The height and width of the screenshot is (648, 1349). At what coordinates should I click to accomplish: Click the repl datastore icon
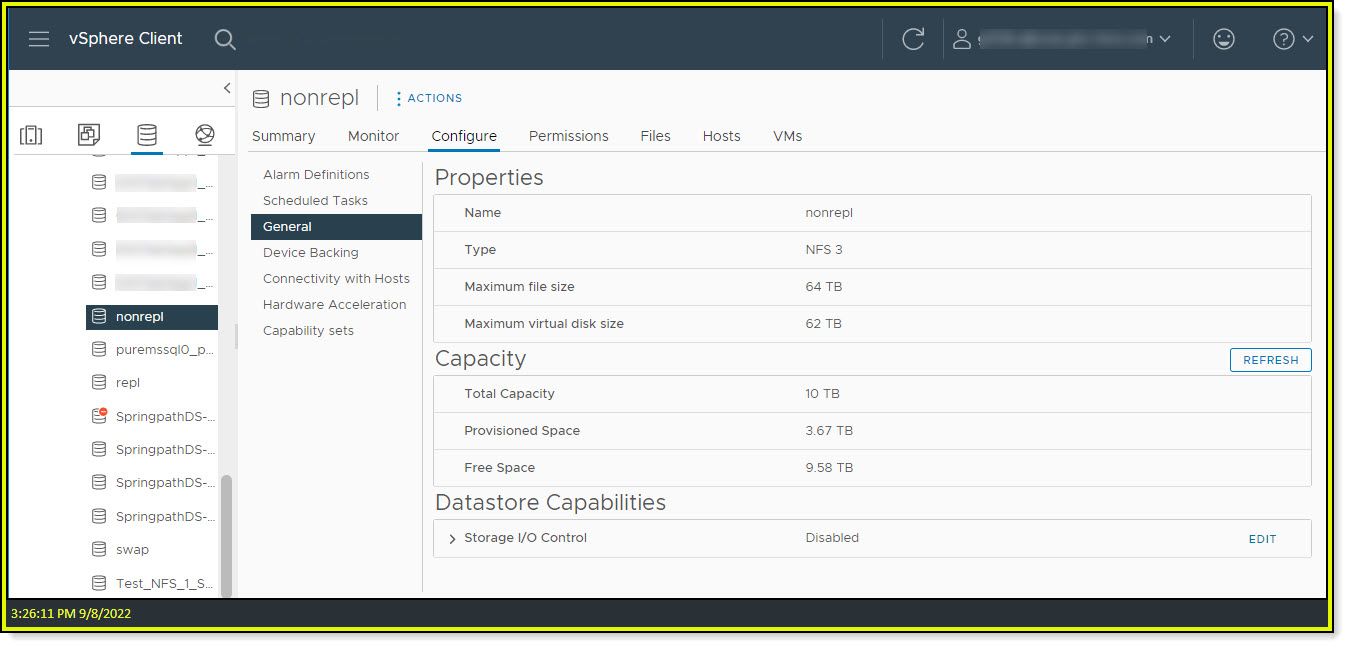(99, 382)
